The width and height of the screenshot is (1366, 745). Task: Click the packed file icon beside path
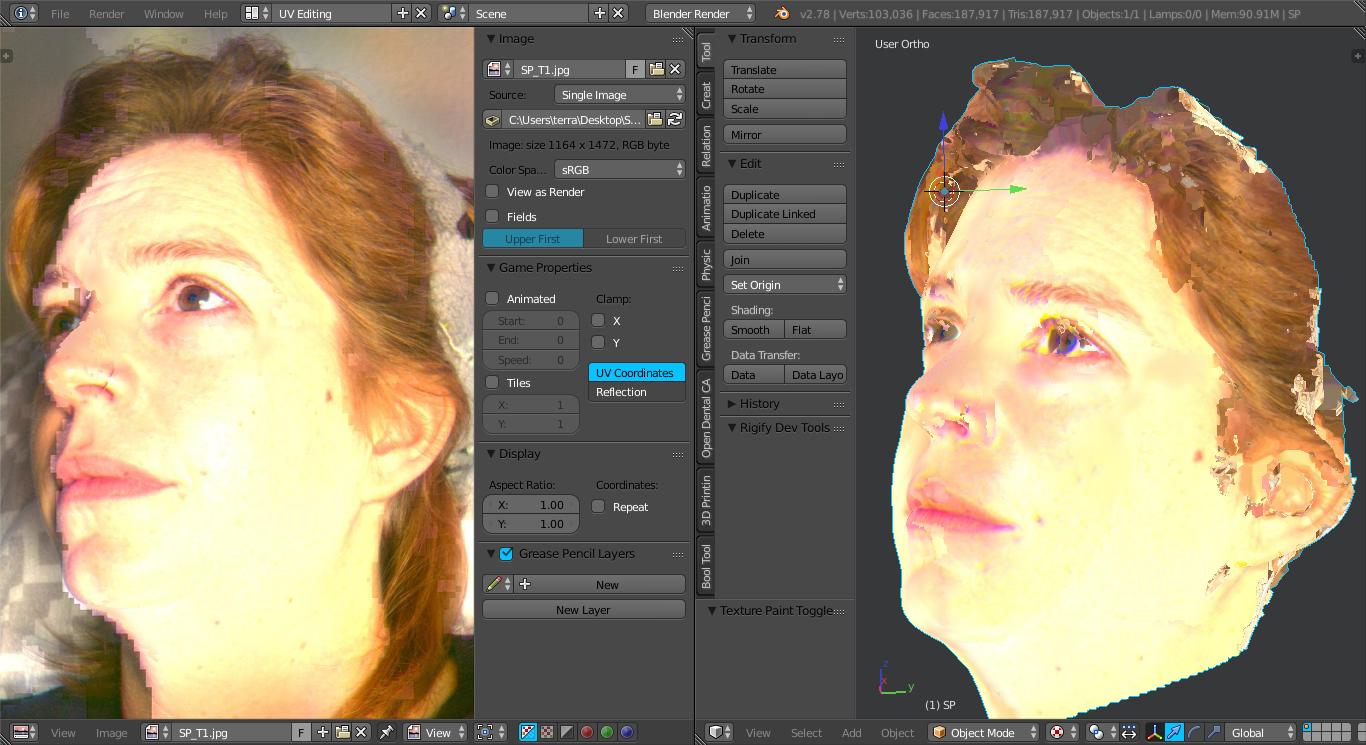coord(492,119)
